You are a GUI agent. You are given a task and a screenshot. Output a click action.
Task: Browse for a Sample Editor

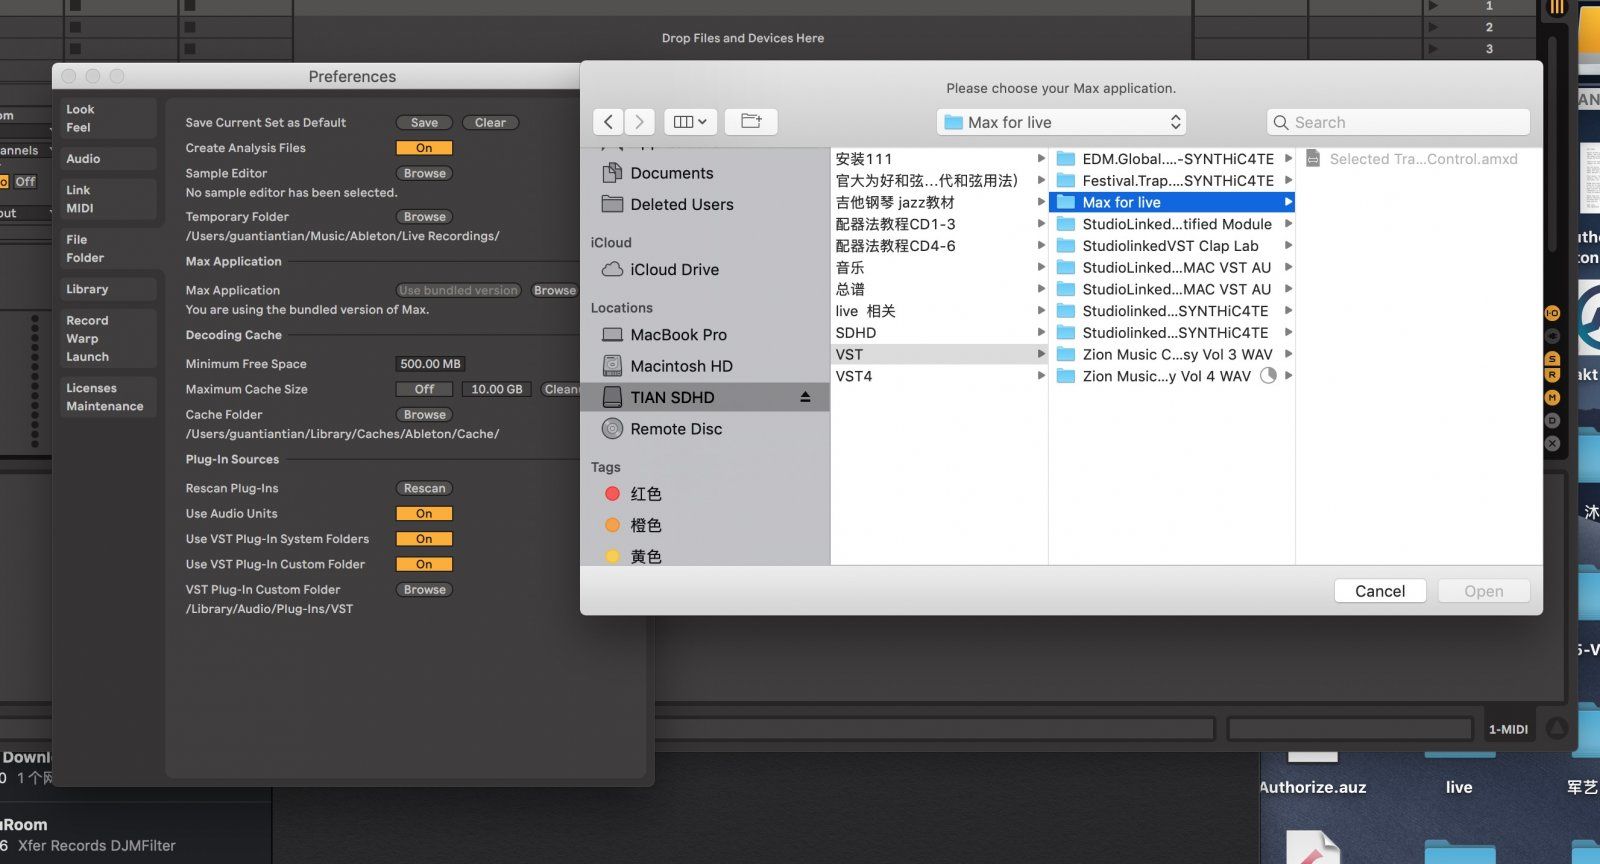[x=425, y=173]
